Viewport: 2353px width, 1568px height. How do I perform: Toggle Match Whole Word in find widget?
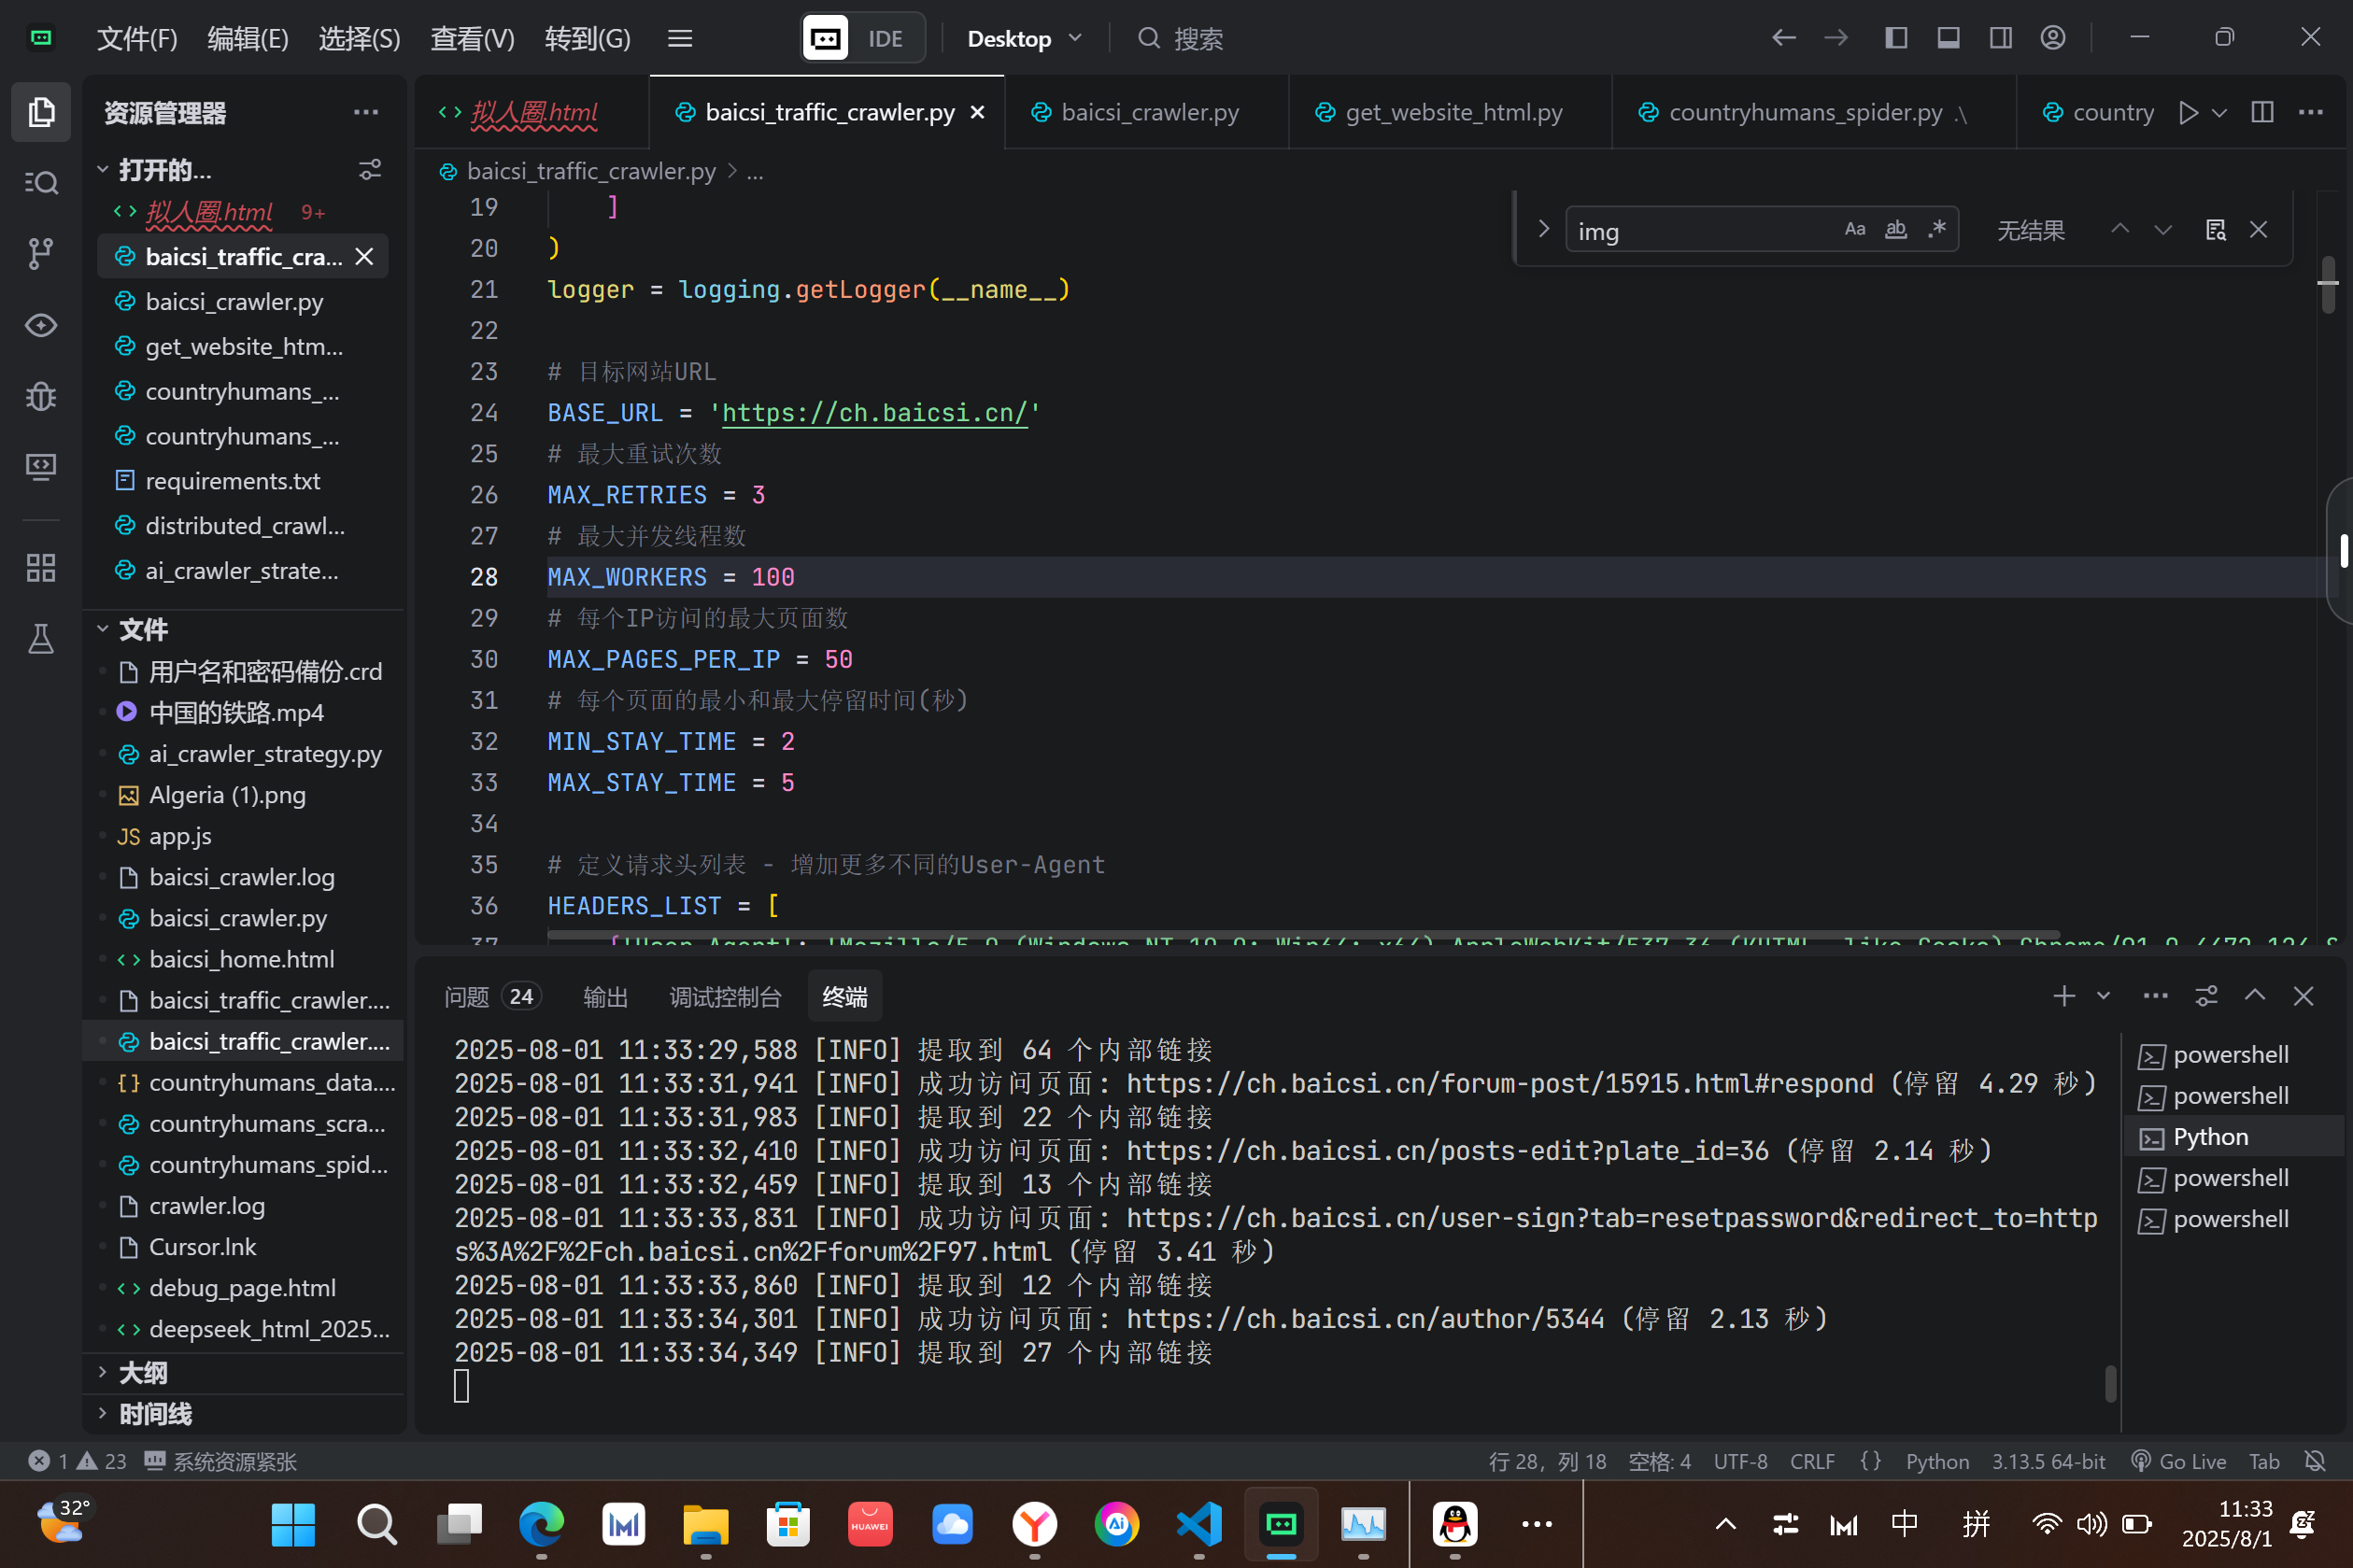click(x=1896, y=230)
